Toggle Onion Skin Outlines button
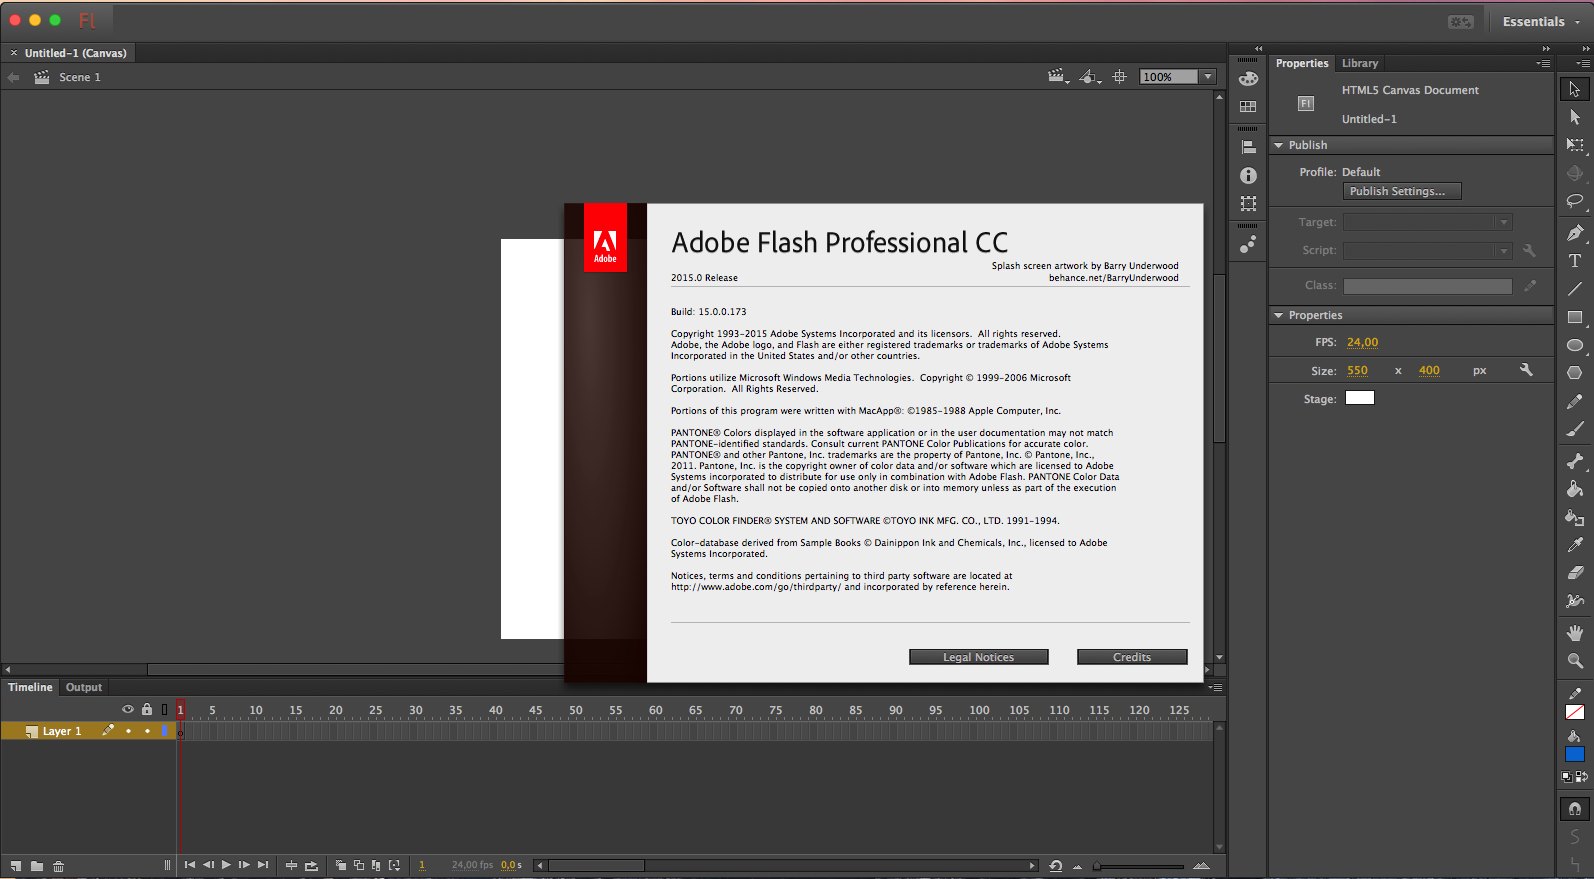This screenshot has width=1594, height=879. tap(359, 866)
